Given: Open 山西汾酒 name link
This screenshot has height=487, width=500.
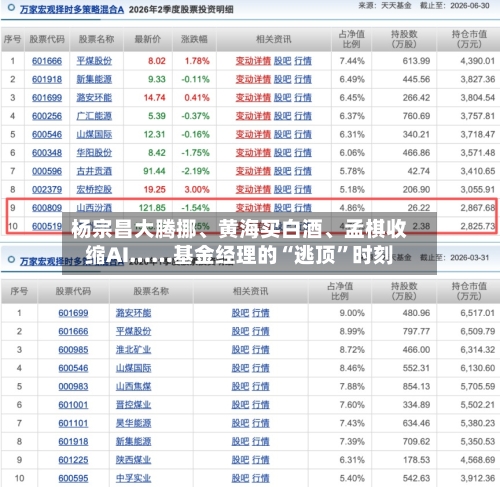Looking at the screenshot, I should tap(94, 208).
